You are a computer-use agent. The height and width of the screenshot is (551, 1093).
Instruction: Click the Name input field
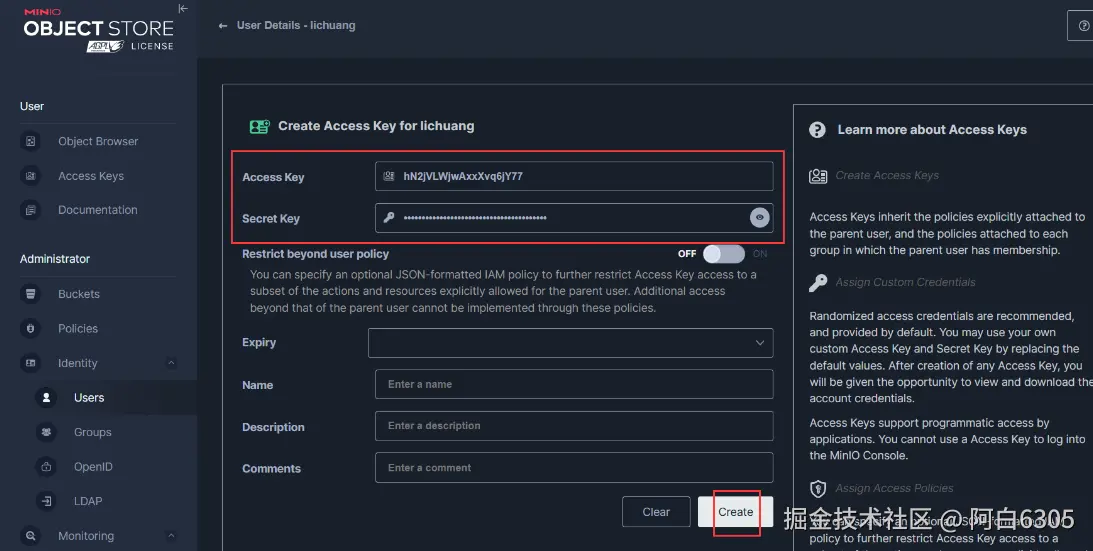574,384
